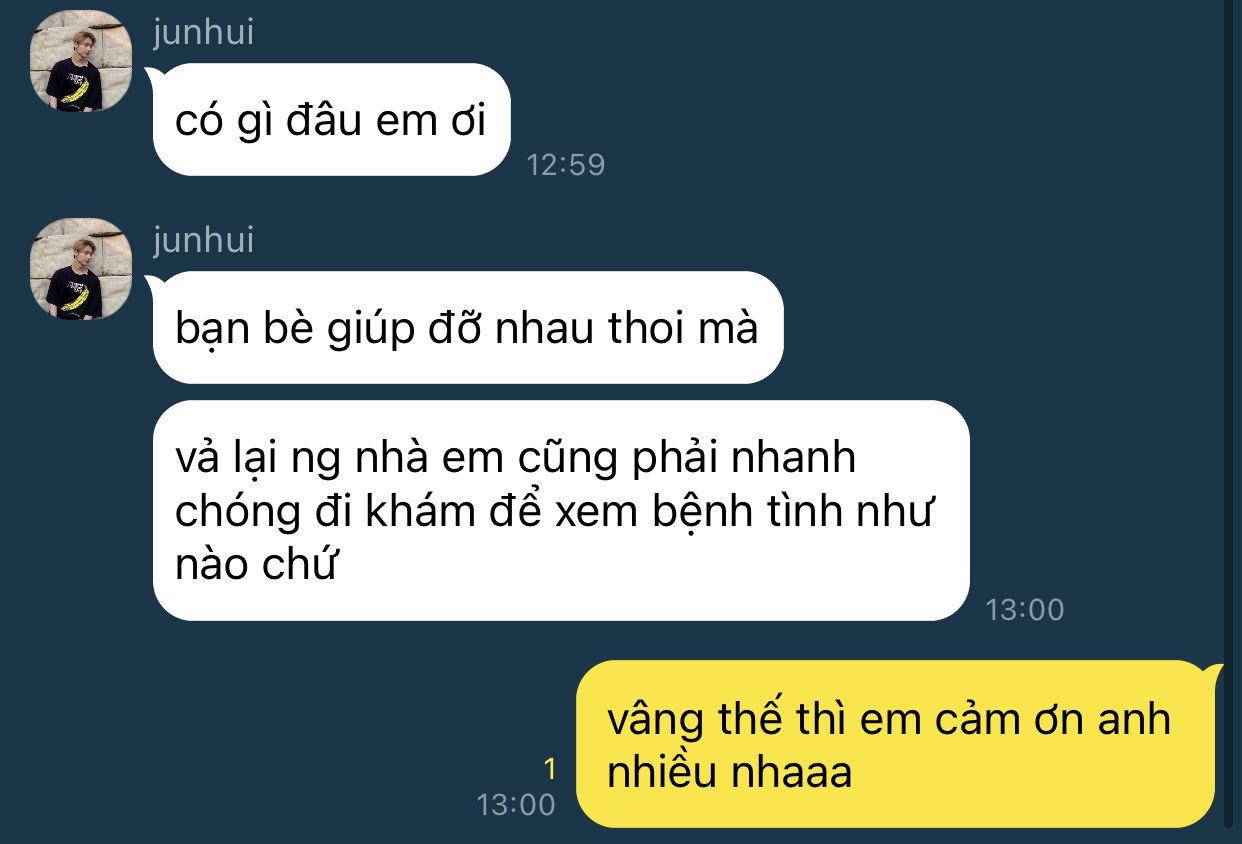
Task: Click the 13:00 timestamp beside the yellow bubble
Action: click(516, 804)
